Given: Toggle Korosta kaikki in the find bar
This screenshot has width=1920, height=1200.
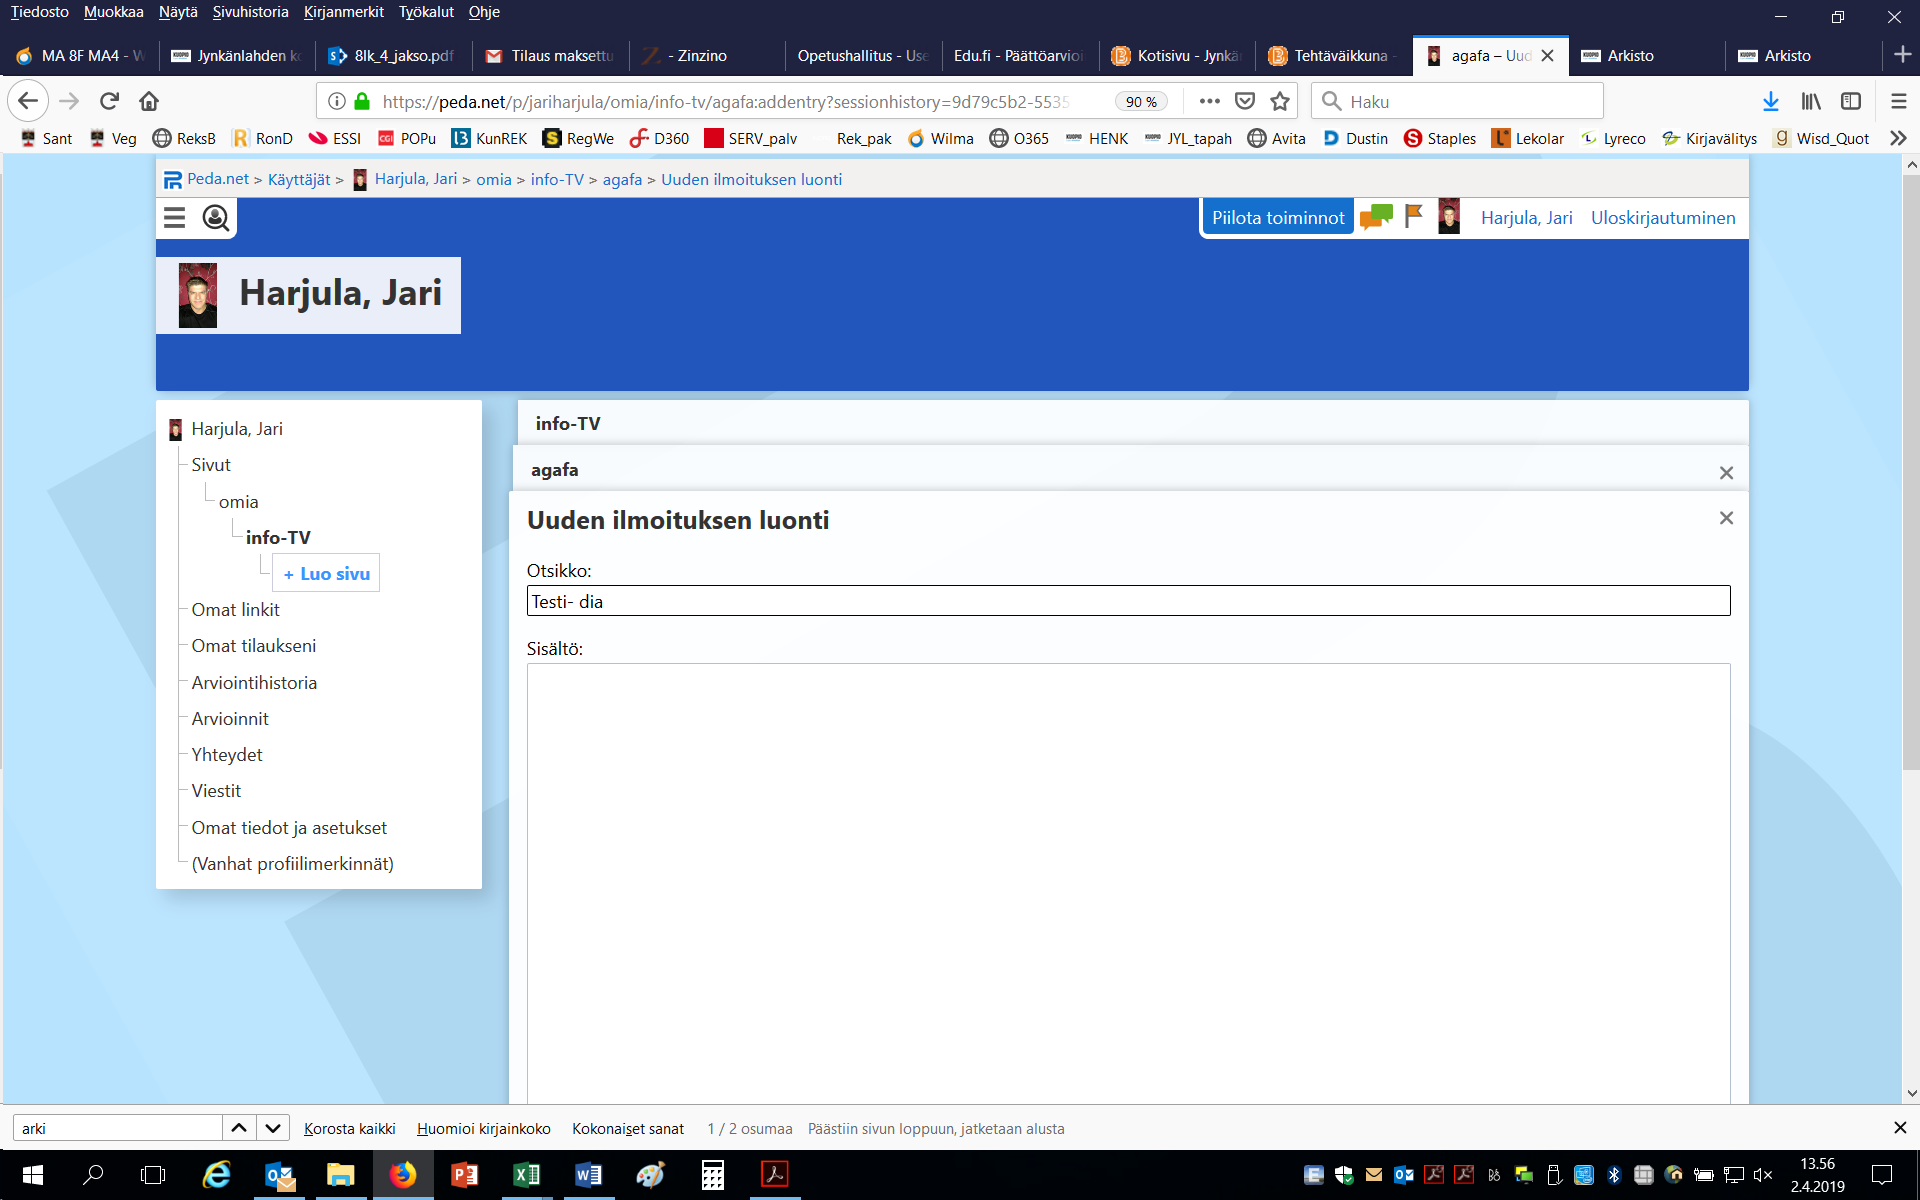Looking at the screenshot, I should 349,1128.
